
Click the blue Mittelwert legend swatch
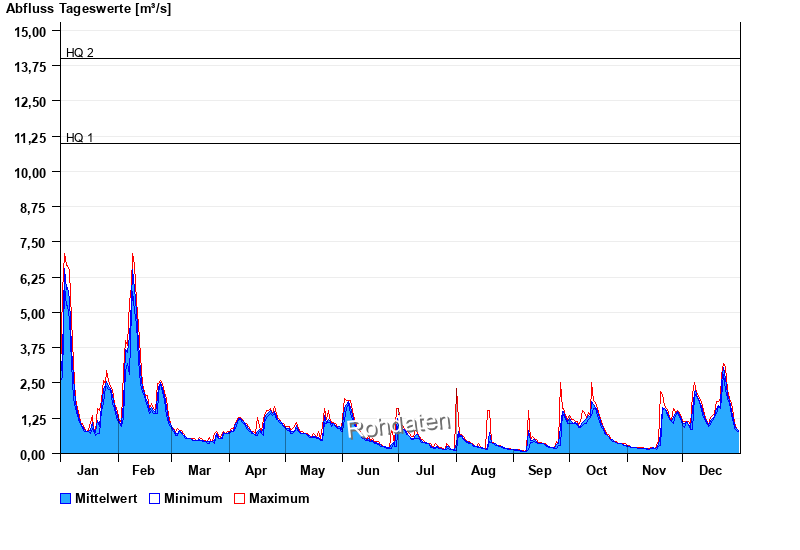coord(66,498)
